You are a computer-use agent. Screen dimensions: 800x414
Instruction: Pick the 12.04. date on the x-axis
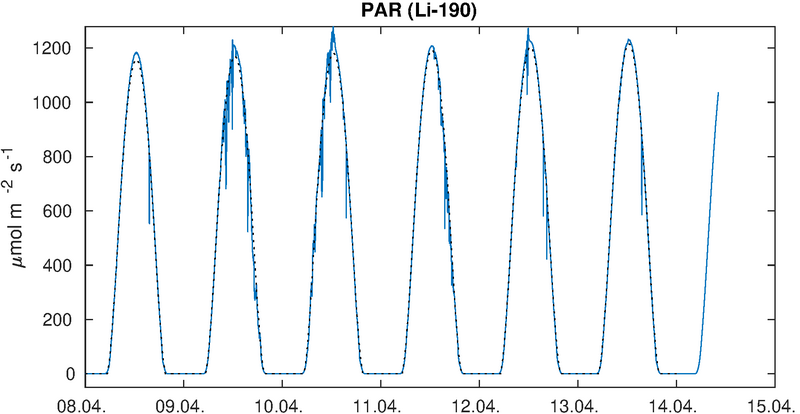pyautogui.click(x=479, y=403)
